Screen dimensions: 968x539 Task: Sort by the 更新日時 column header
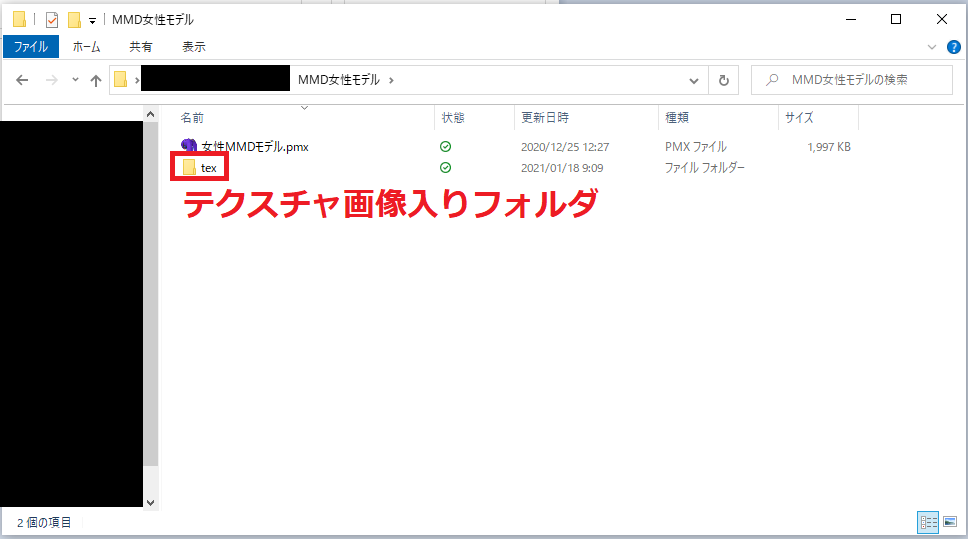[x=545, y=118]
